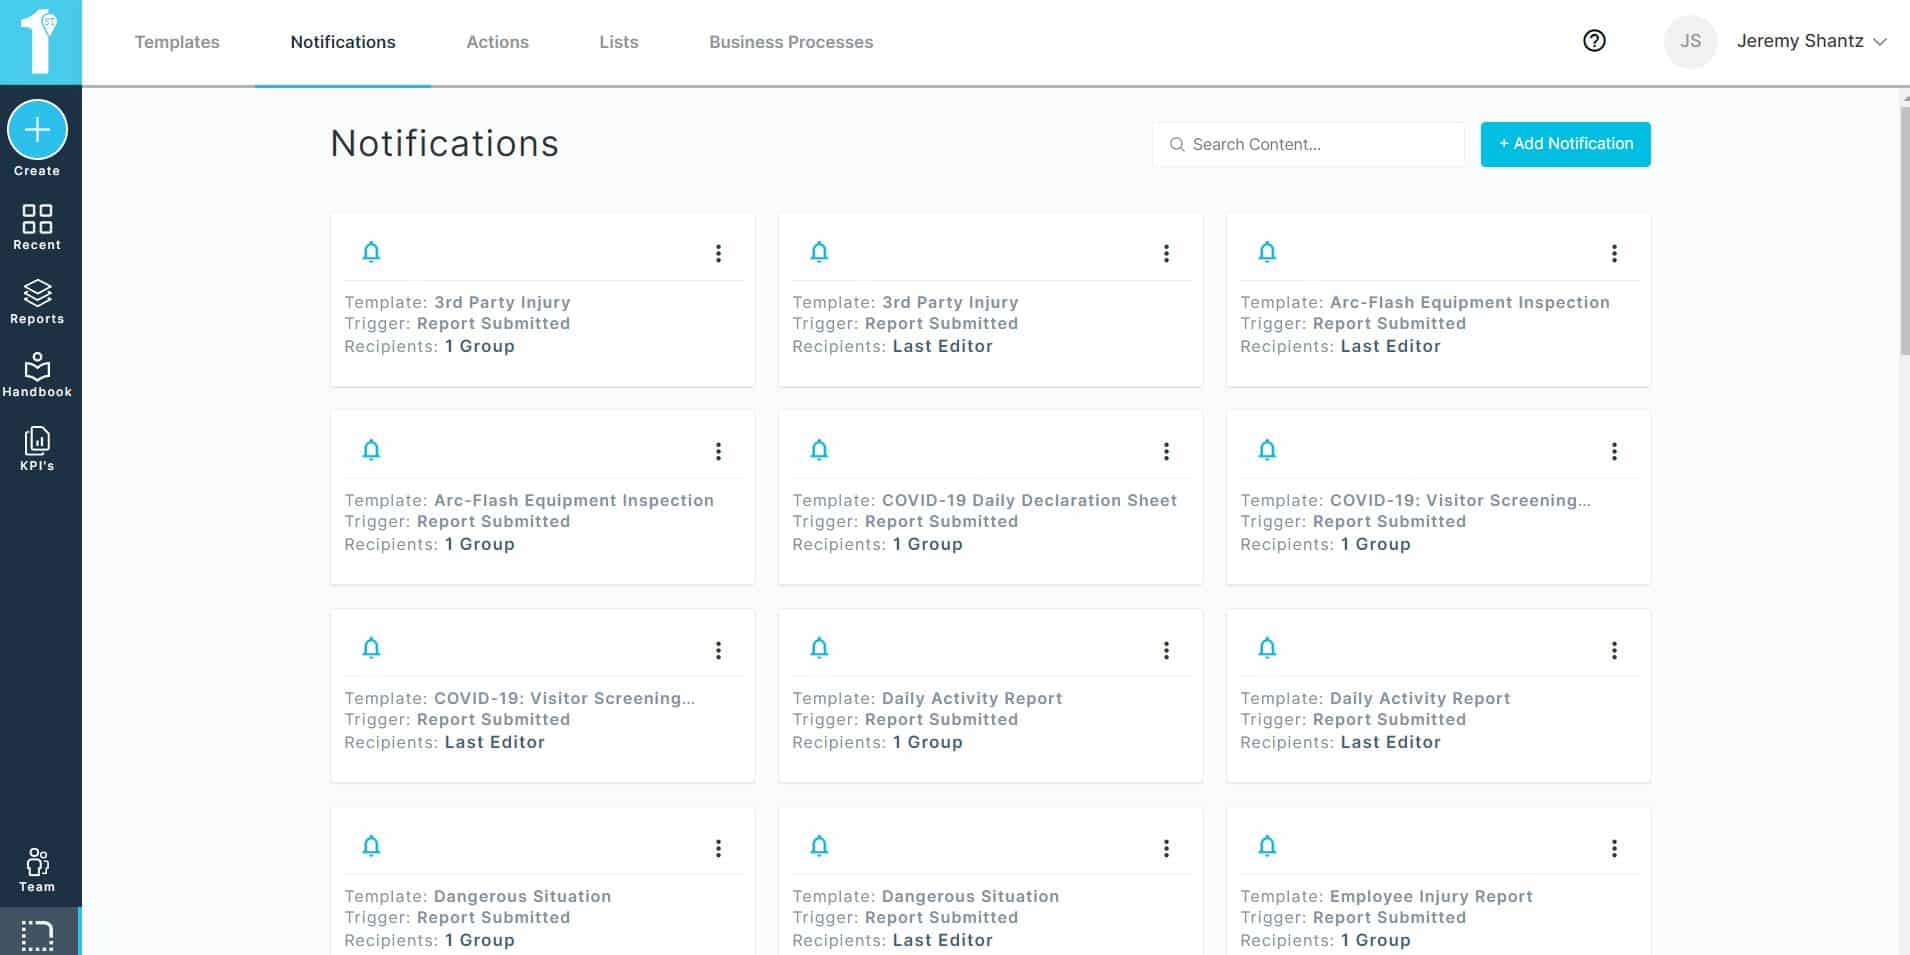The height and width of the screenshot is (955, 1910).
Task: Open options menu on COVID-19 Daily Declaration Sheet card
Action: [x=1166, y=452]
